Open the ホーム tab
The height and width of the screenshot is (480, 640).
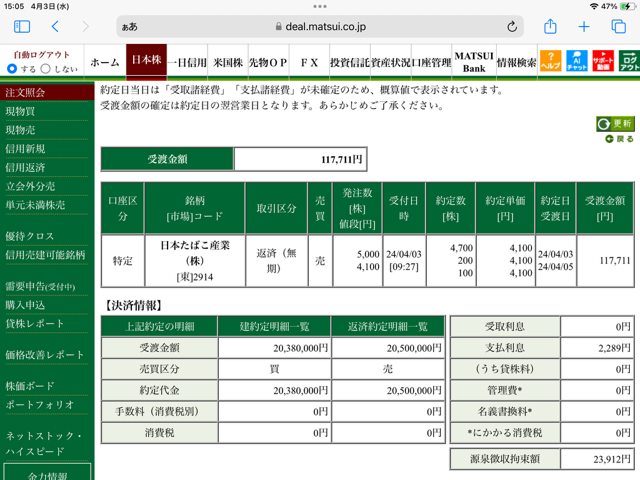click(105, 62)
